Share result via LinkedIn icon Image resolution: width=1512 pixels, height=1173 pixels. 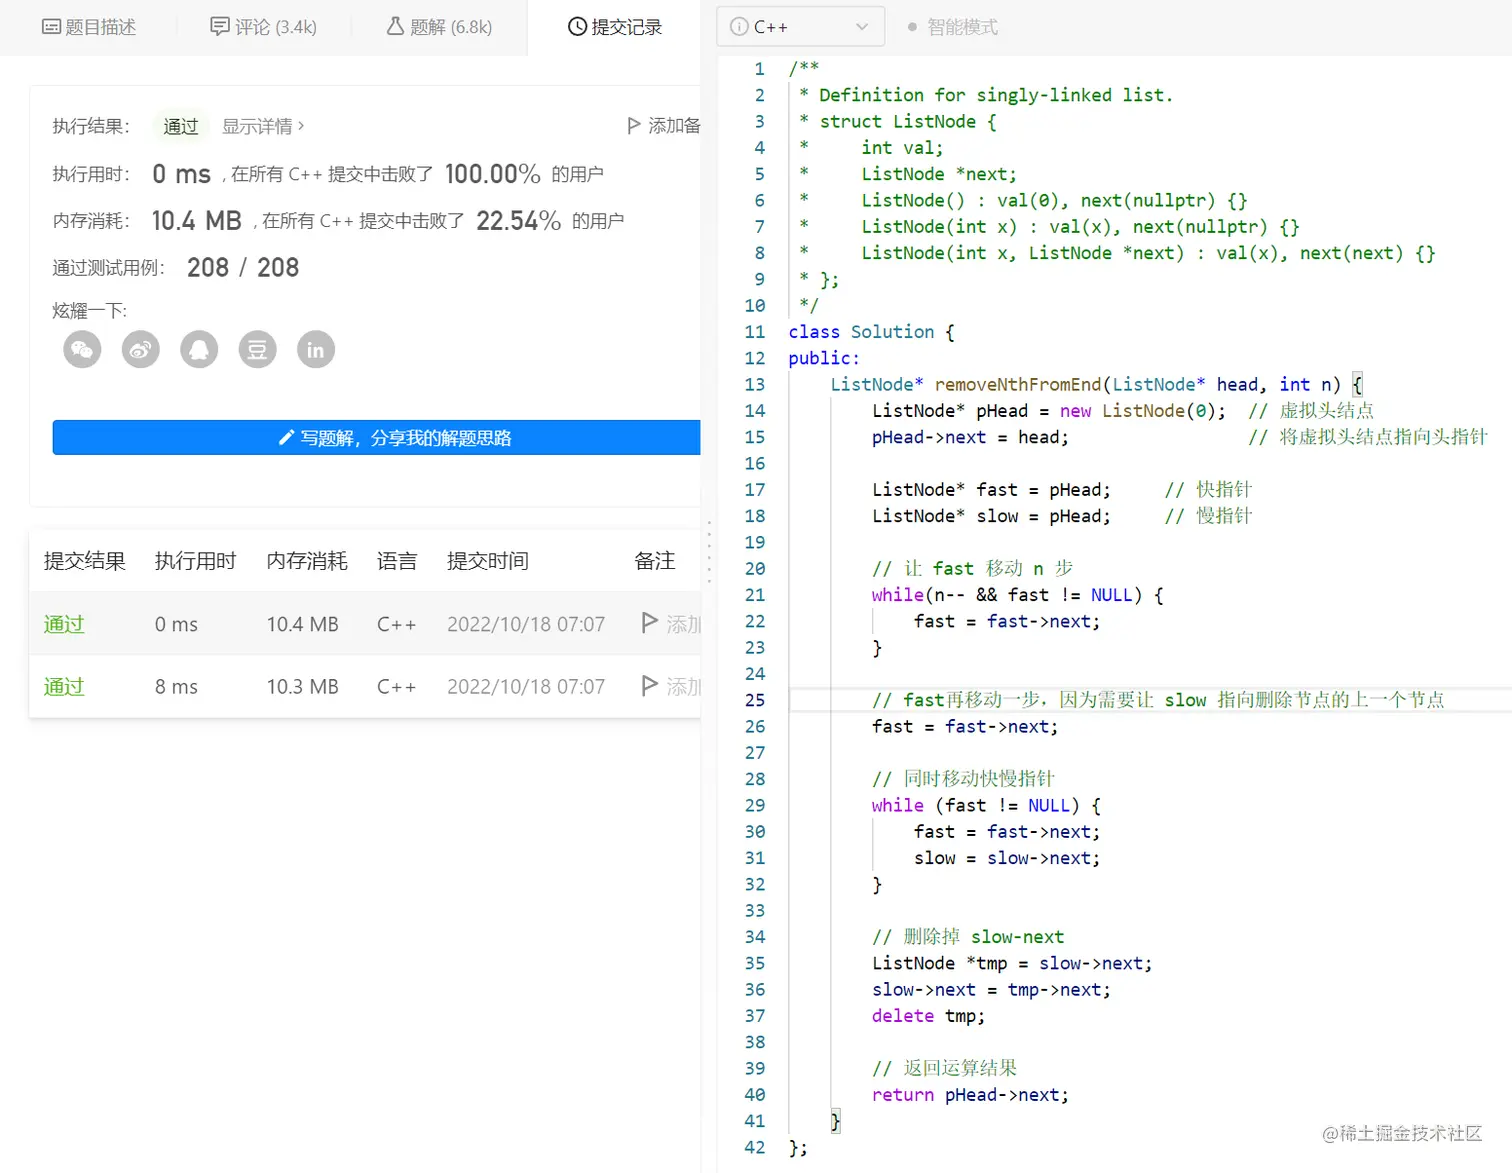(x=316, y=350)
